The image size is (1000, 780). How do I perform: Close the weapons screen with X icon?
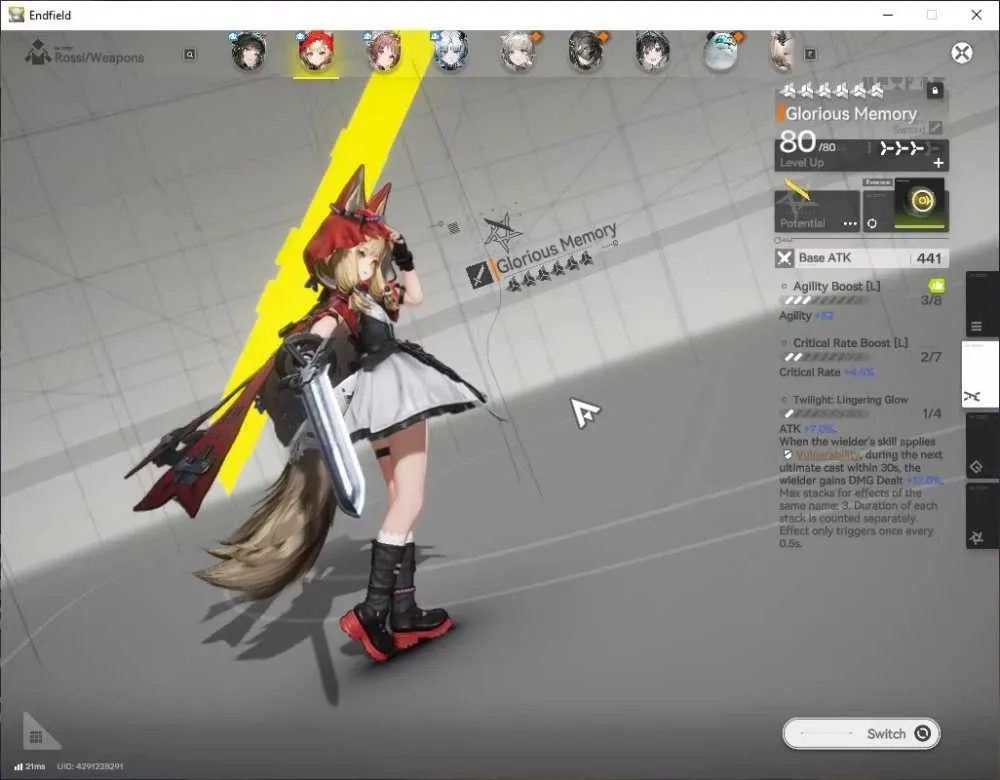961,52
